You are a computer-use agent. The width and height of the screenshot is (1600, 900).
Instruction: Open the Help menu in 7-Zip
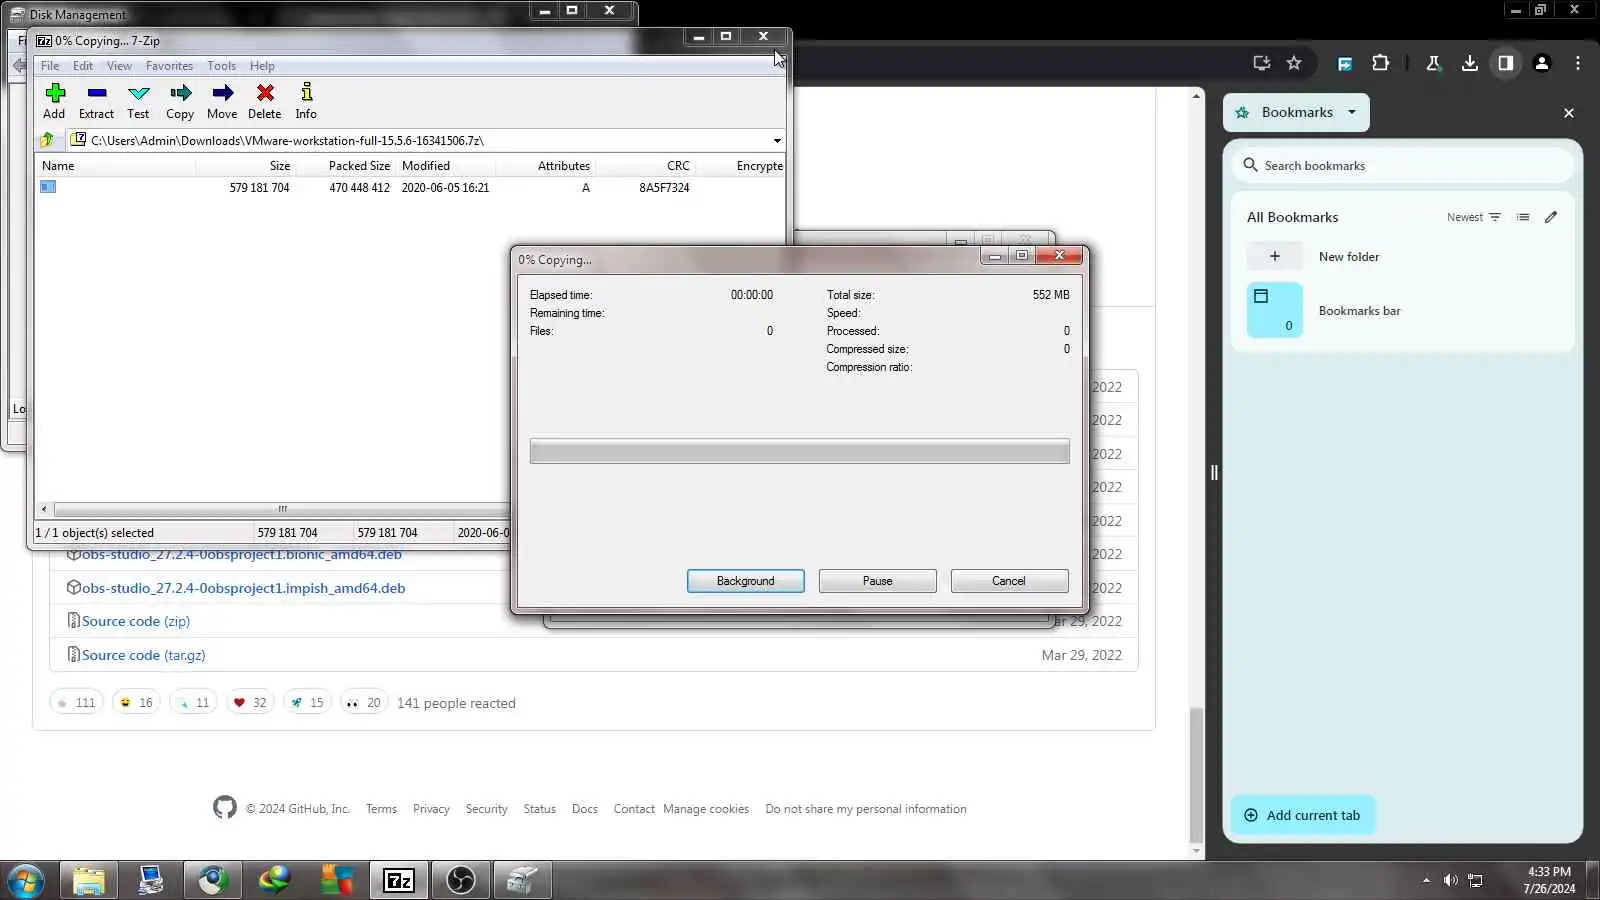262,66
